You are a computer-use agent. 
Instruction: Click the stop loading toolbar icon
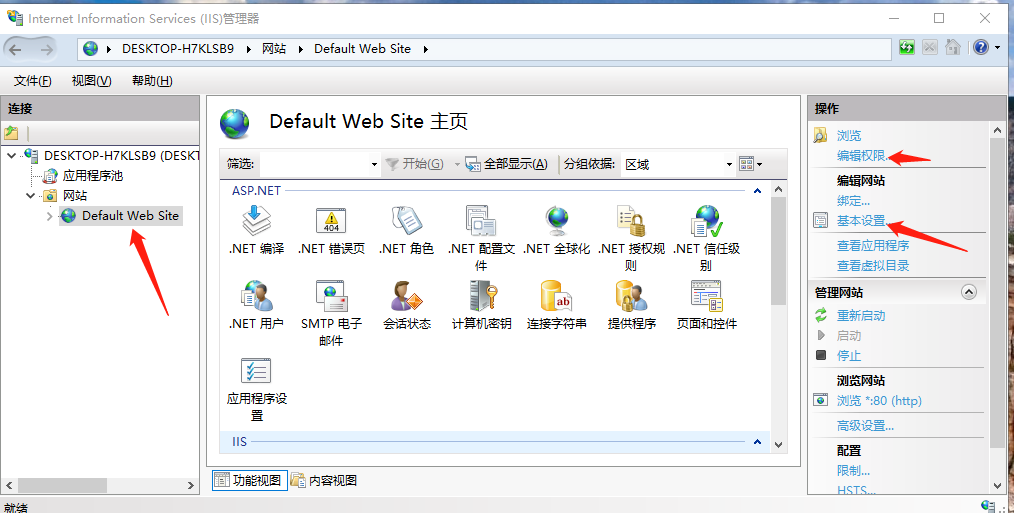(x=929, y=47)
